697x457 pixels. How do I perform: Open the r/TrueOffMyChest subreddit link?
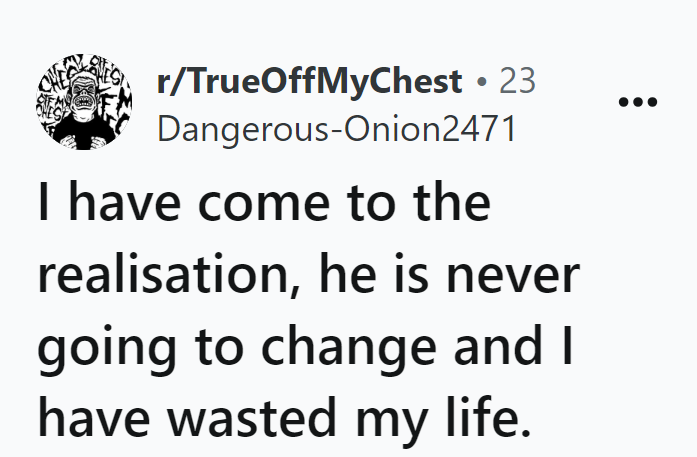(310, 81)
